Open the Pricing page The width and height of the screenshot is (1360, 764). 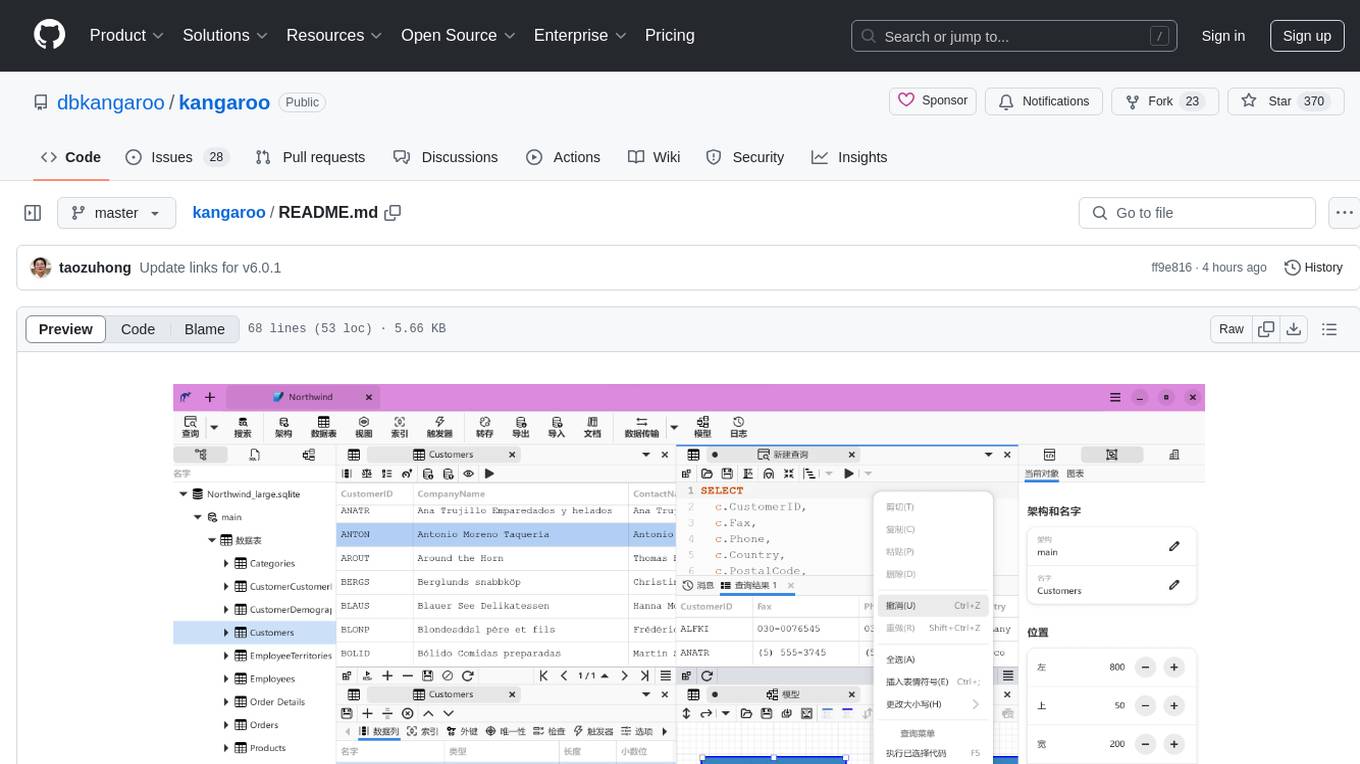point(670,35)
